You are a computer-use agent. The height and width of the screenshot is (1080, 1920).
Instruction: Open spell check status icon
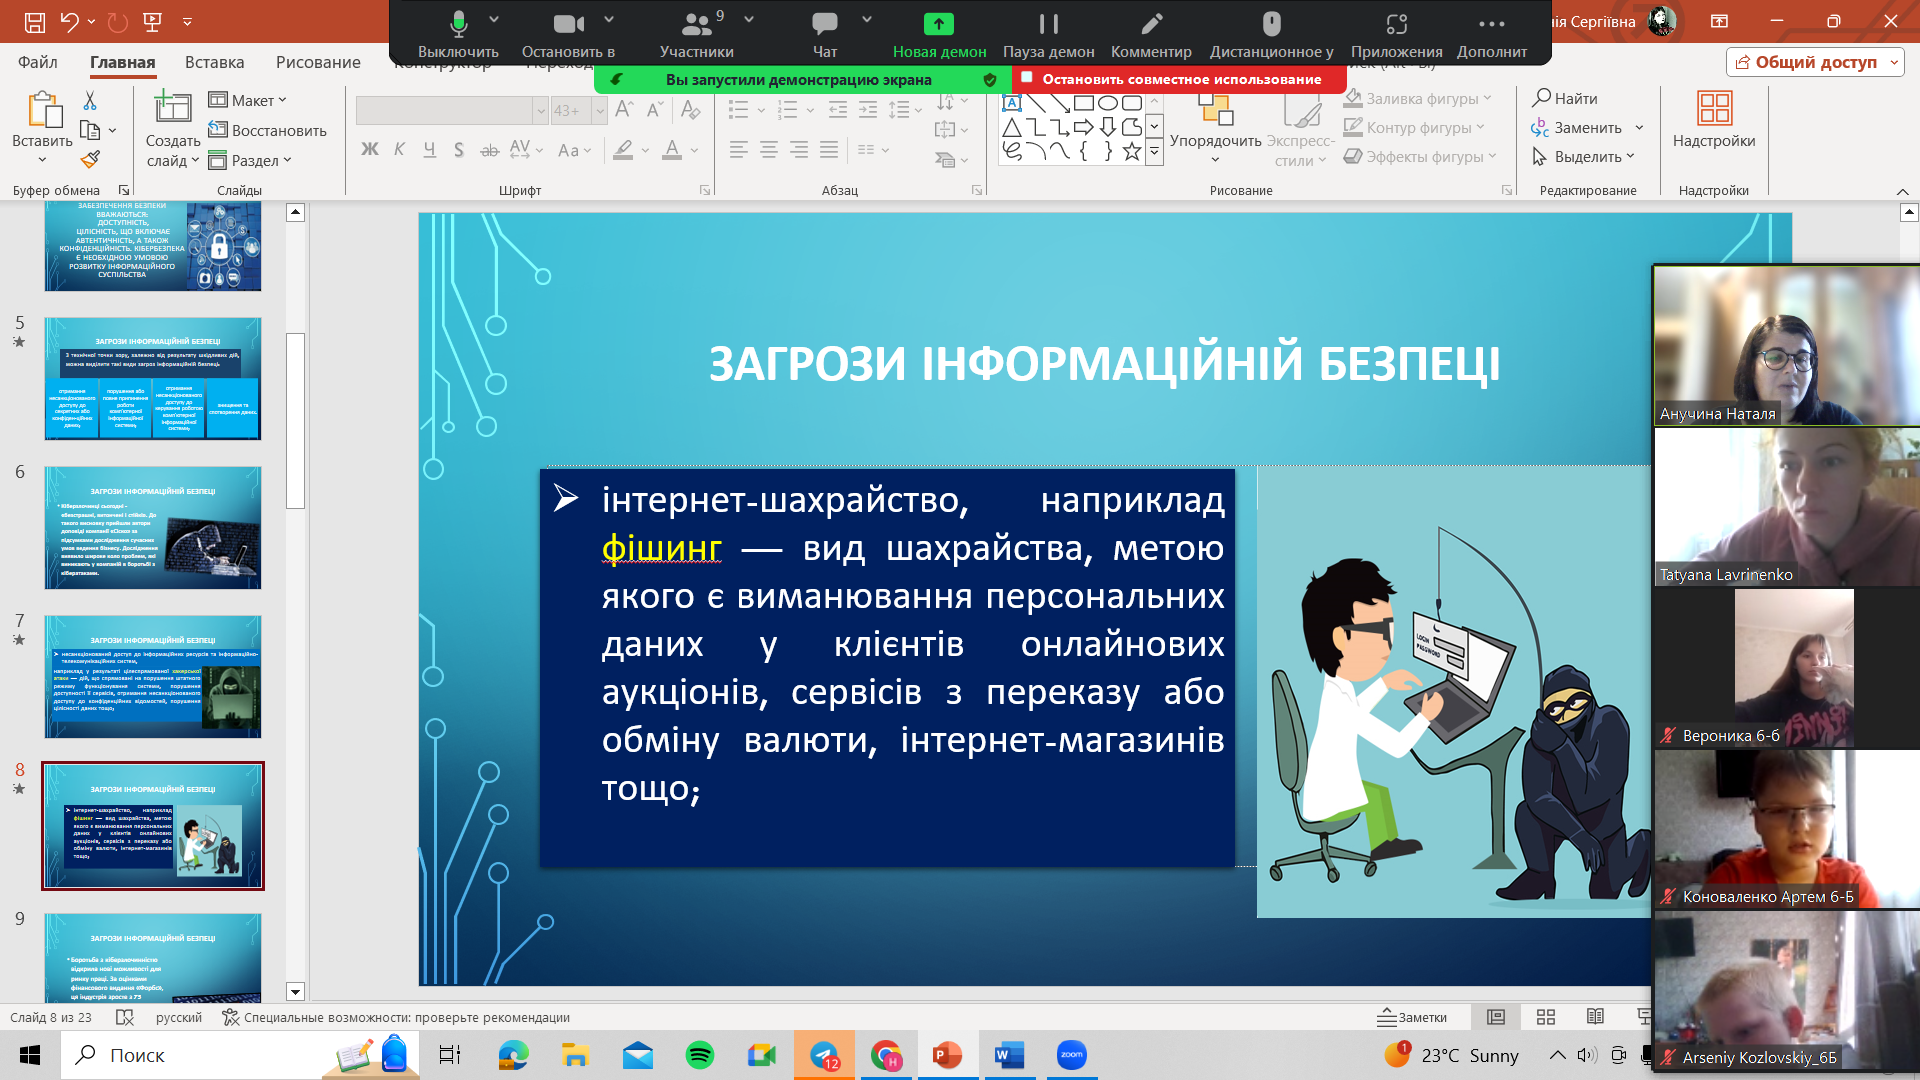[x=125, y=1017]
